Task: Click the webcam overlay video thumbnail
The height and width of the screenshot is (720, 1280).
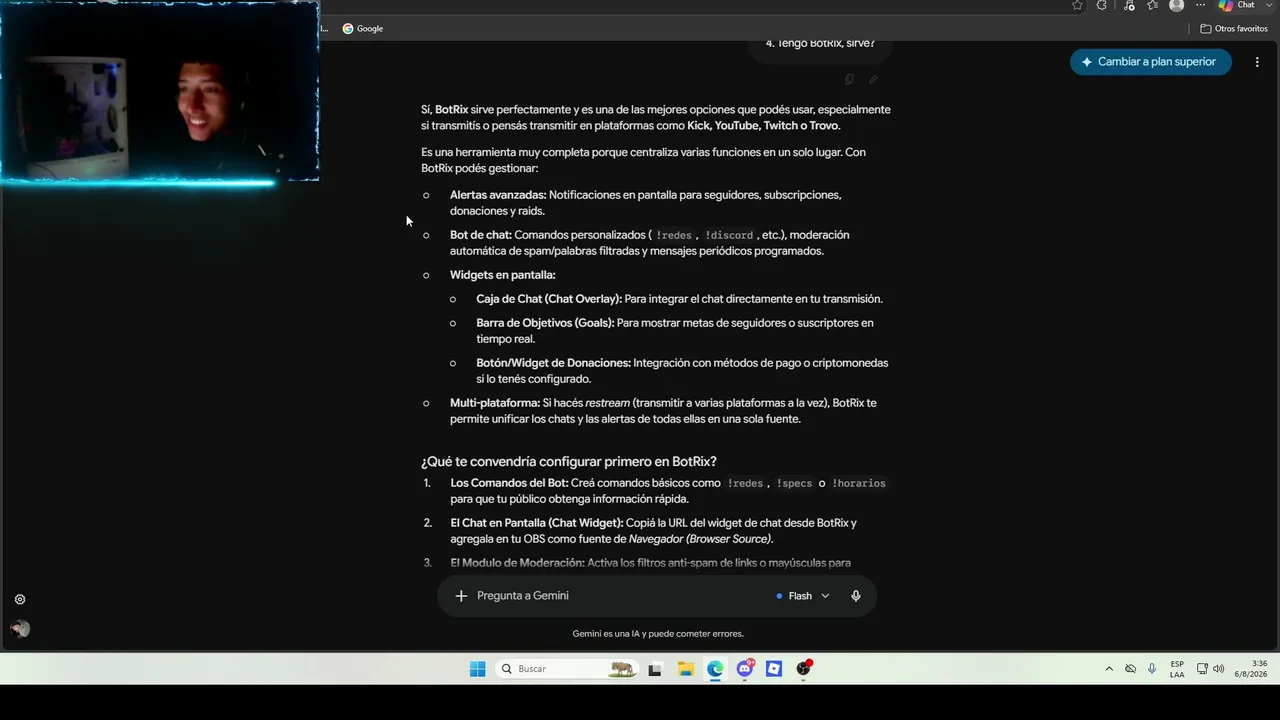Action: [160, 92]
